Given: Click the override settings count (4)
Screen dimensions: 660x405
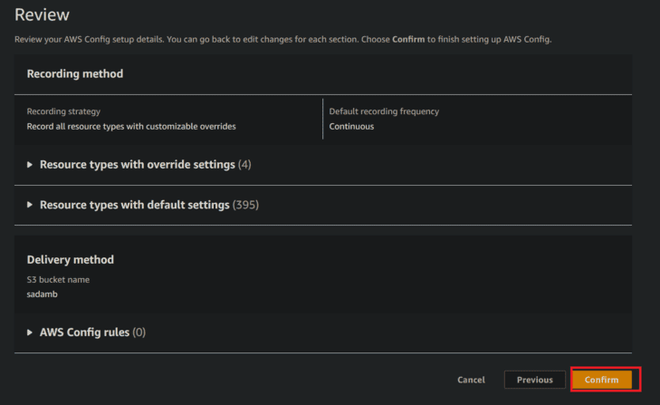Looking at the screenshot, I should (x=245, y=164).
